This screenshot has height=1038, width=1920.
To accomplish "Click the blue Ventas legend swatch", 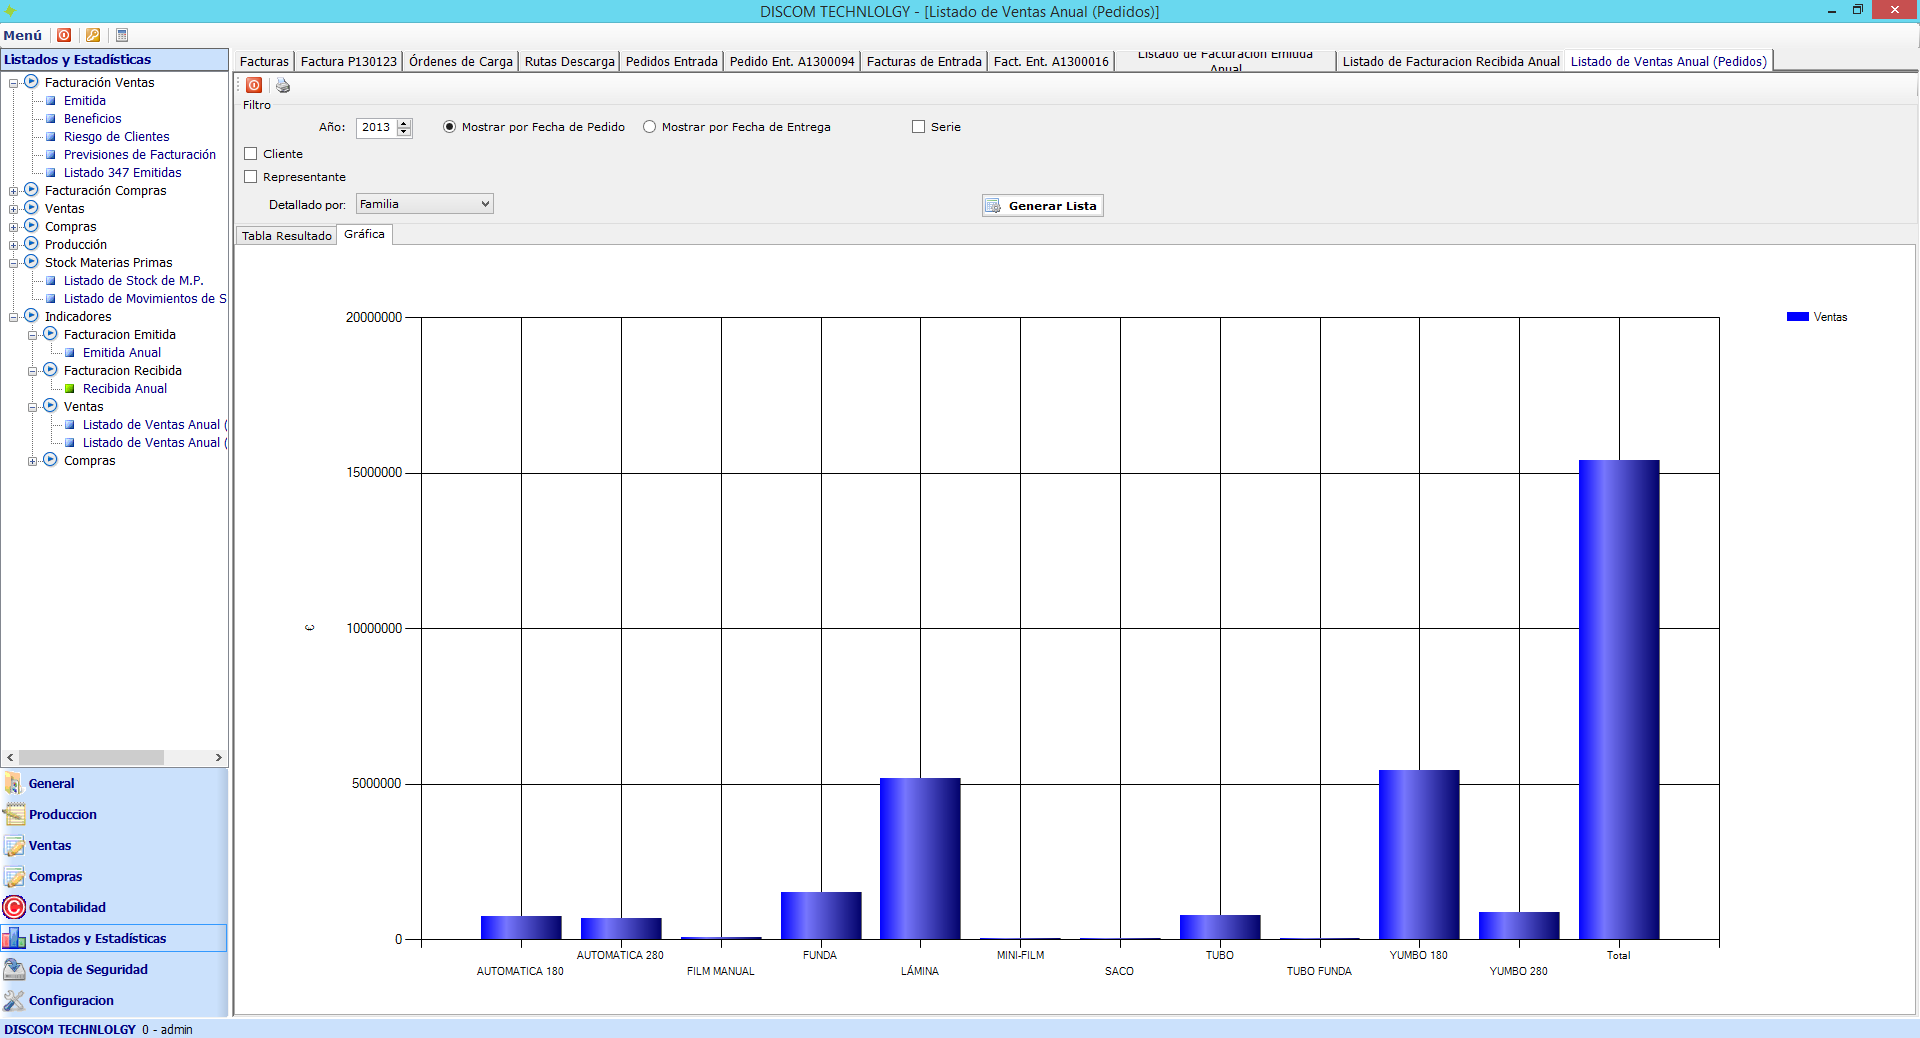I will click(x=1797, y=317).
